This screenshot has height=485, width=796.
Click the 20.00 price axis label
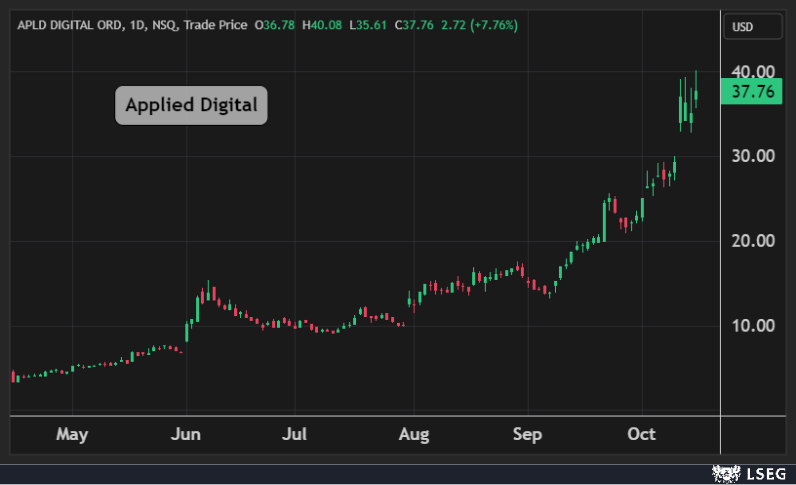(752, 241)
